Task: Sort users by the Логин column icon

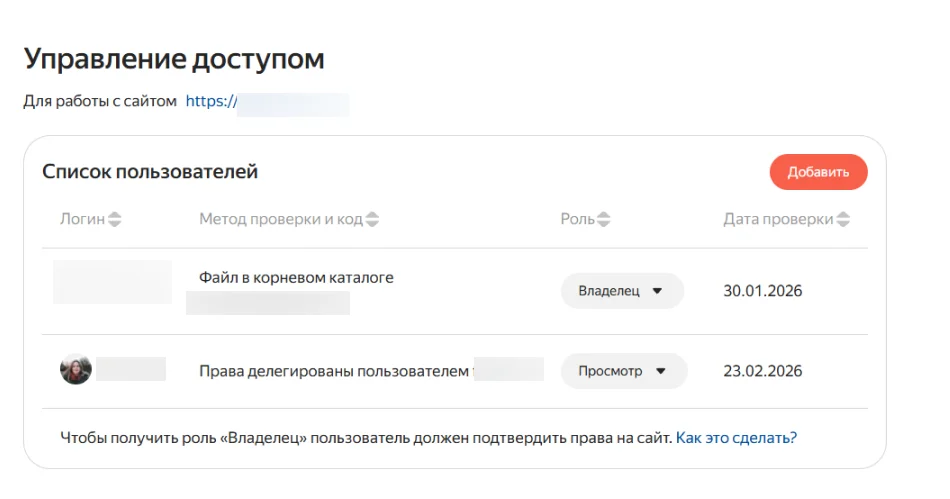Action: tap(115, 220)
